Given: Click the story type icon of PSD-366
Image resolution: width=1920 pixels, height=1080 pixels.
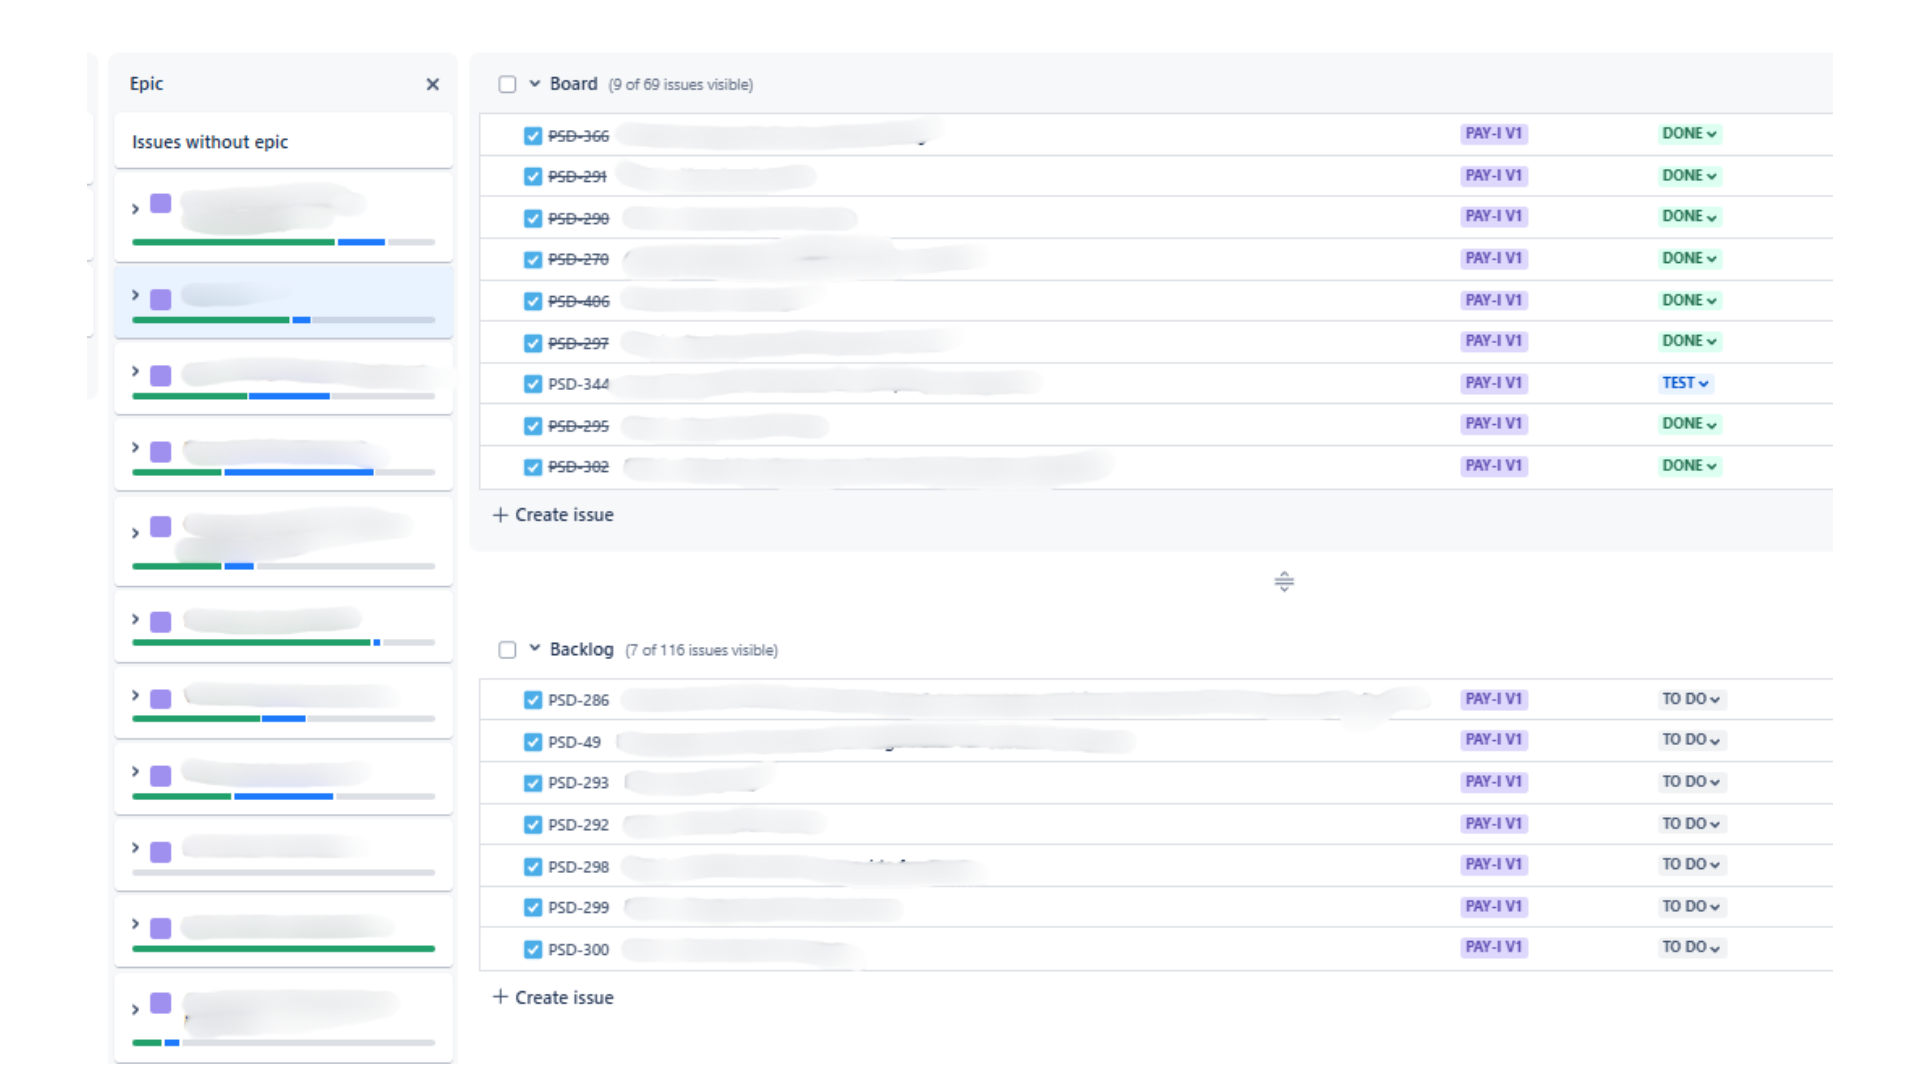Looking at the screenshot, I should click(533, 135).
